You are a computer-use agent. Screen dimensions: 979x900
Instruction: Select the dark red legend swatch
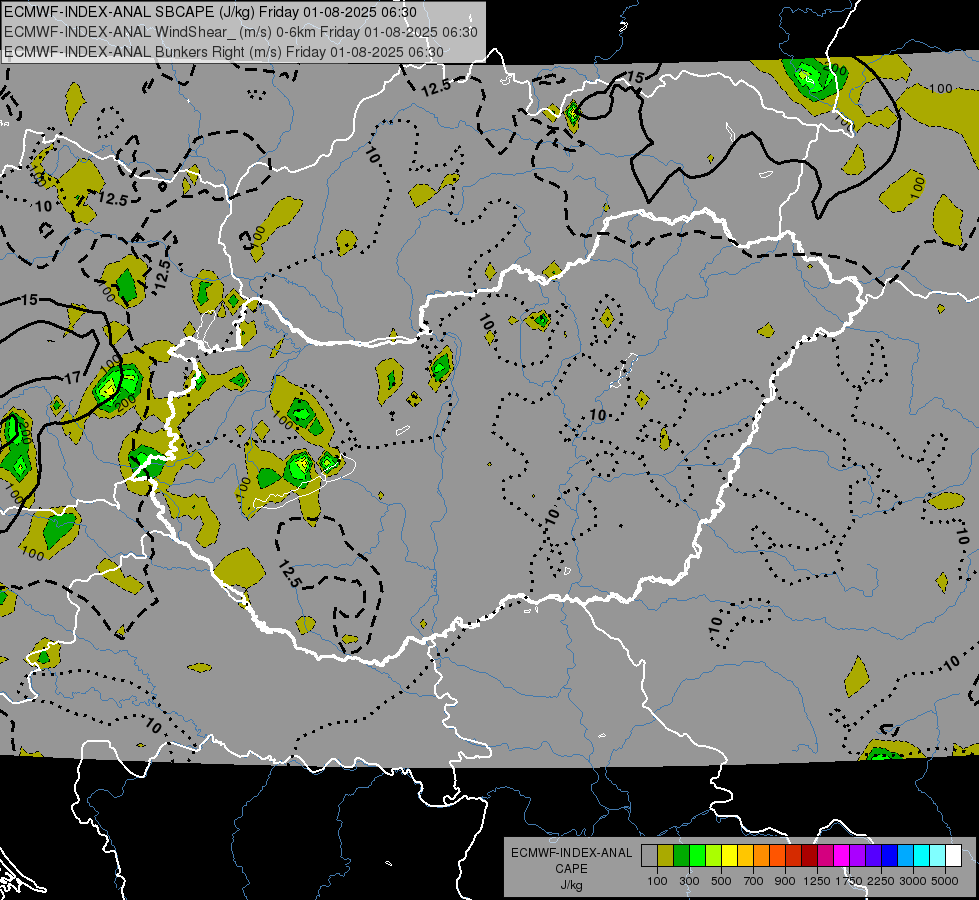(x=810, y=855)
